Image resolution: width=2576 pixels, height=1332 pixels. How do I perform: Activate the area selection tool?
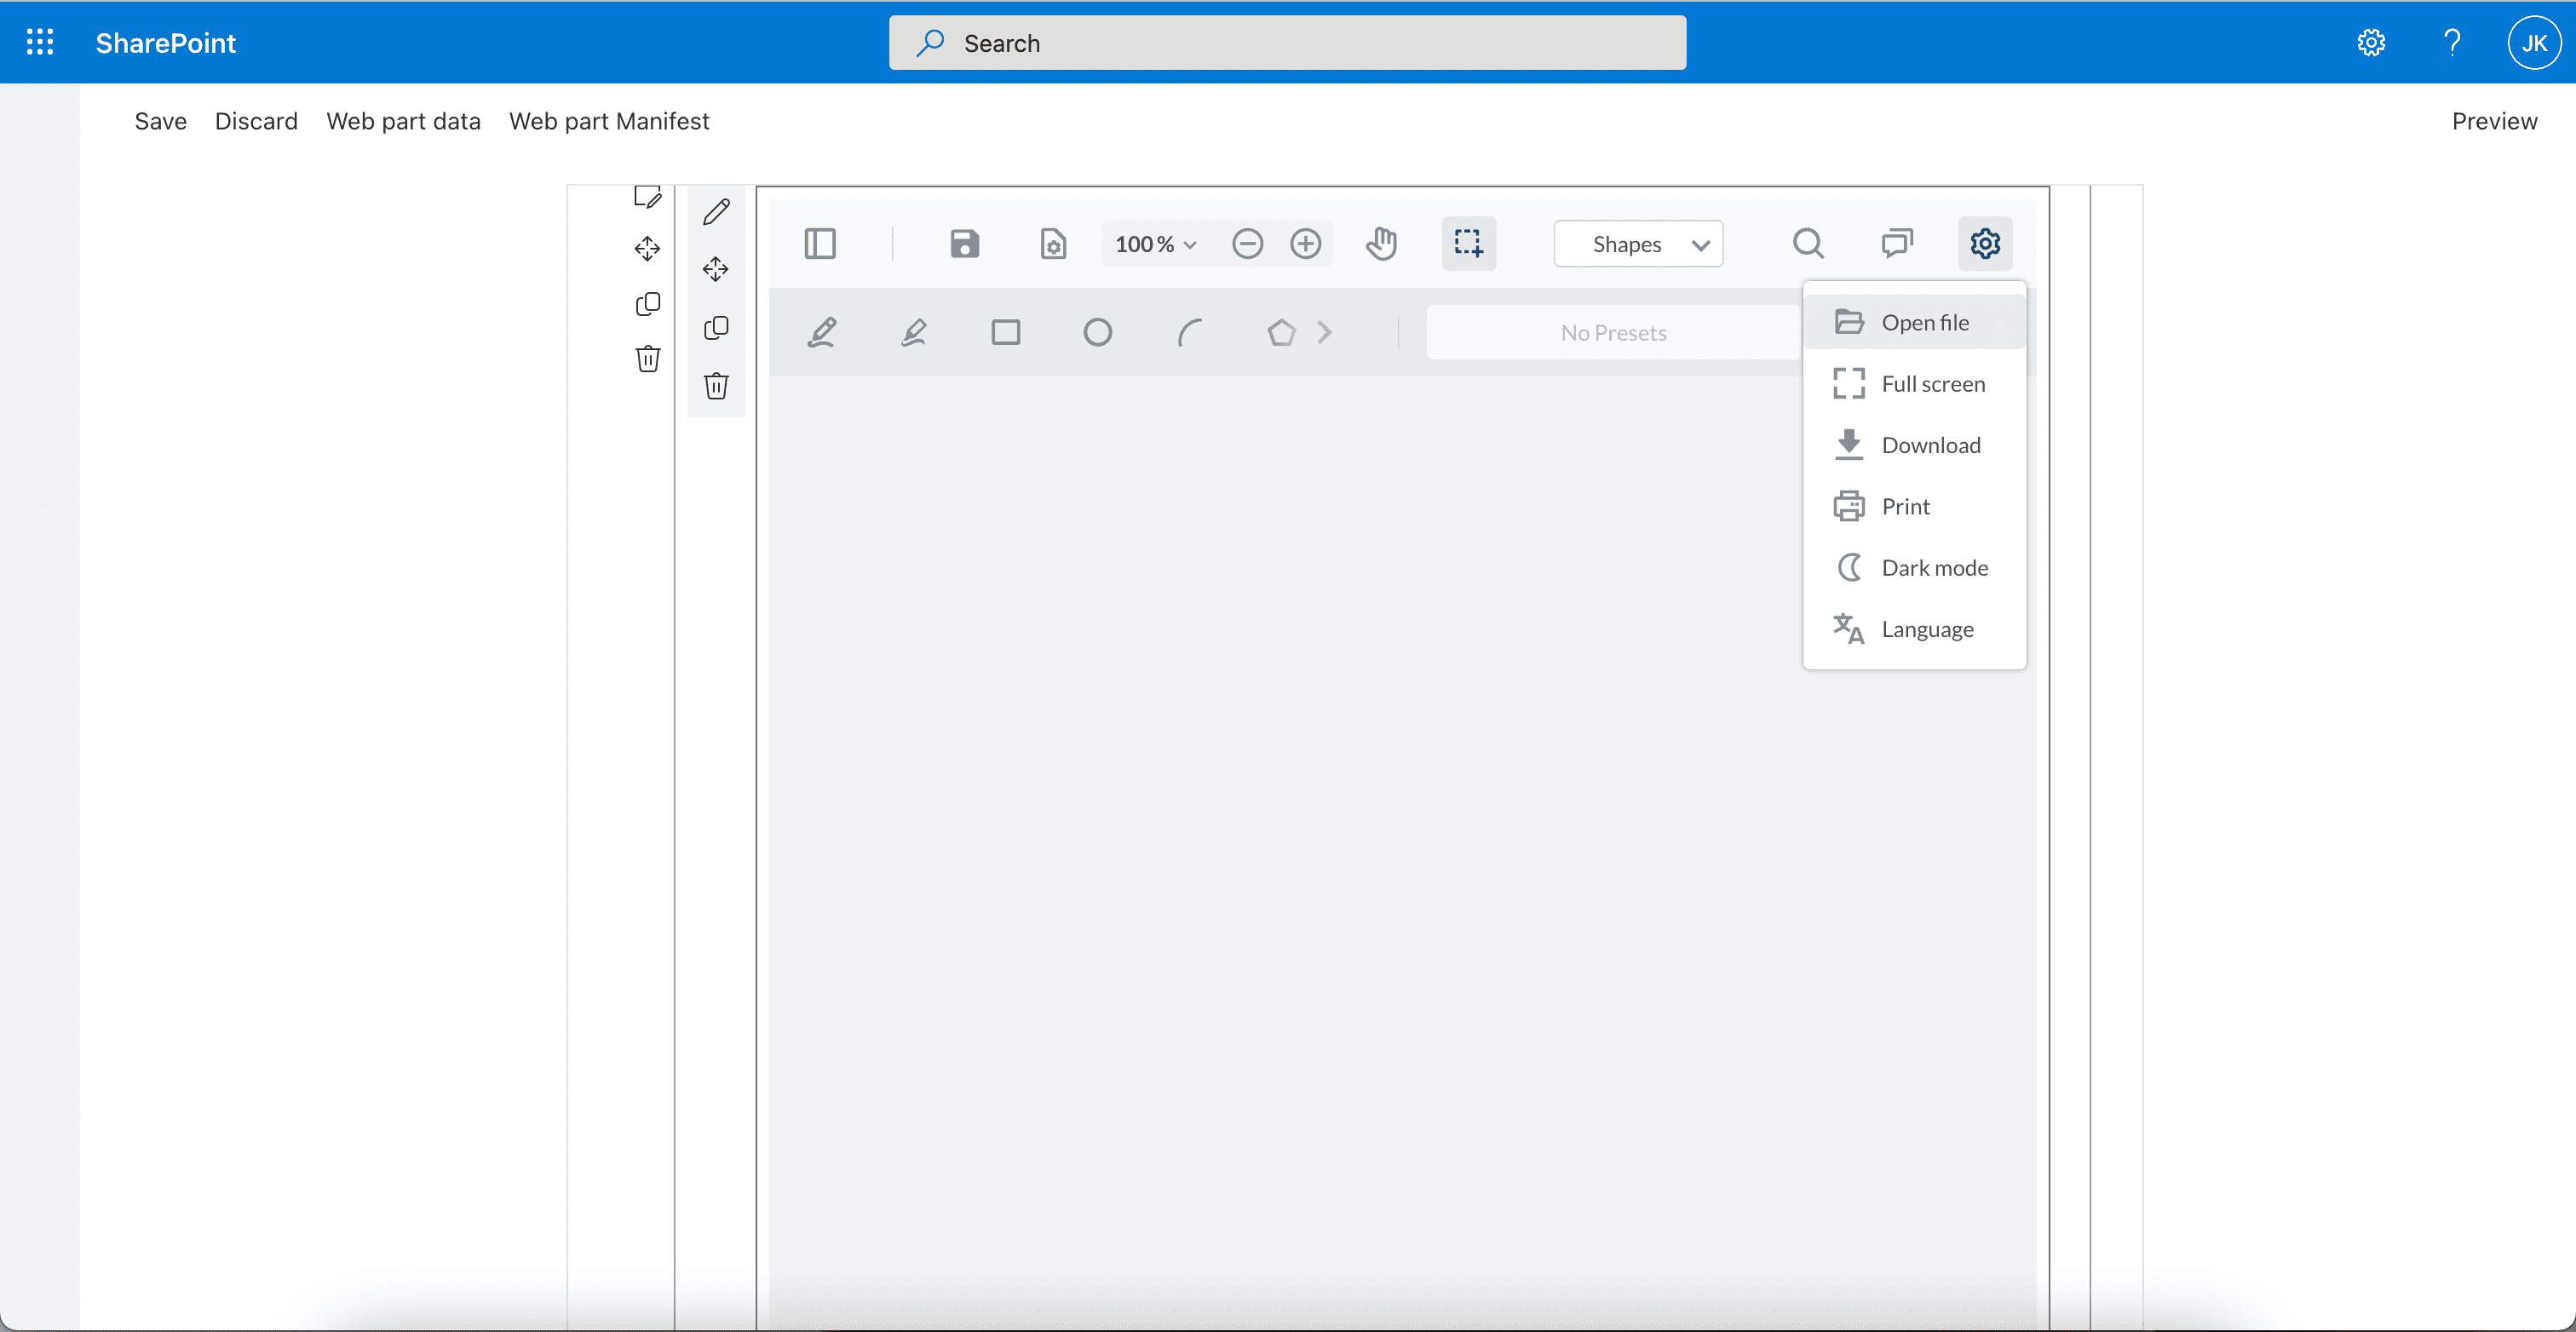tap(1468, 244)
